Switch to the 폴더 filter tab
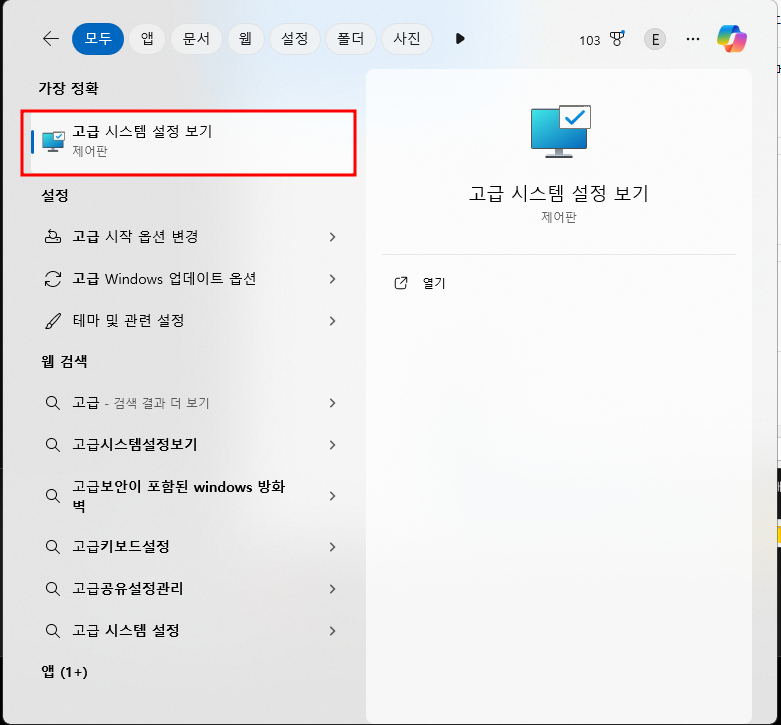This screenshot has width=781, height=725. (351, 39)
